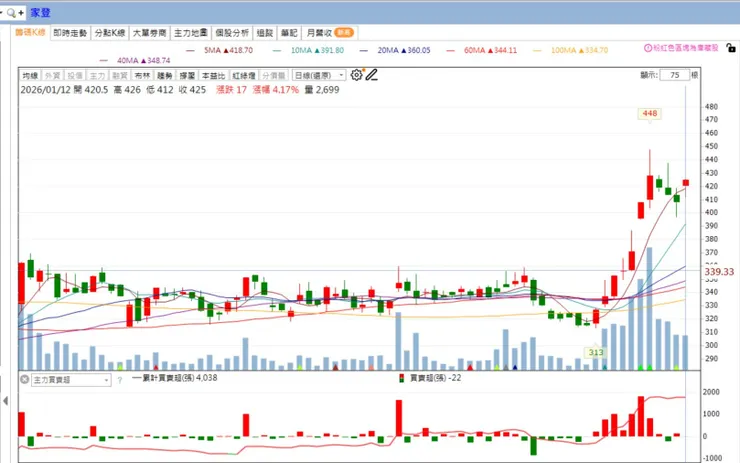Toggle the chart lock icon

[x=731, y=48]
